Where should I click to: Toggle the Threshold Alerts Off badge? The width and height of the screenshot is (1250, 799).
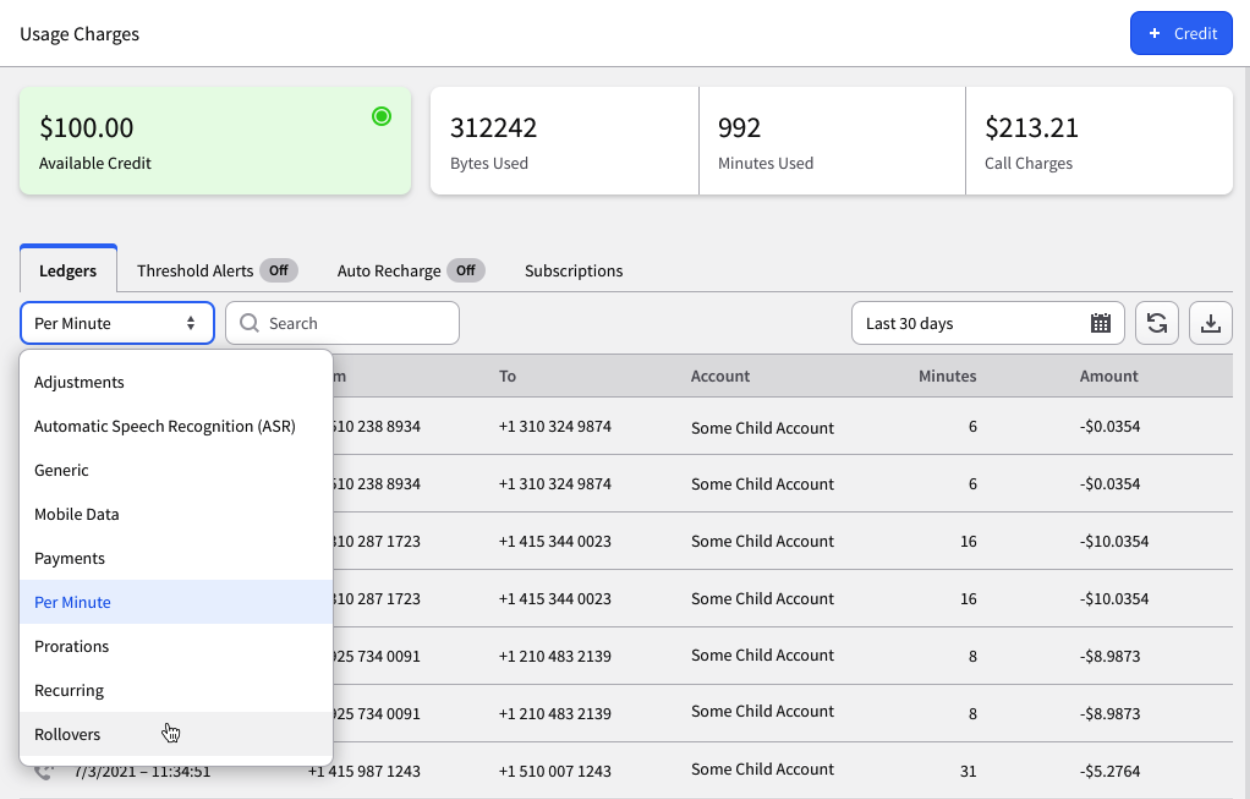click(x=278, y=270)
